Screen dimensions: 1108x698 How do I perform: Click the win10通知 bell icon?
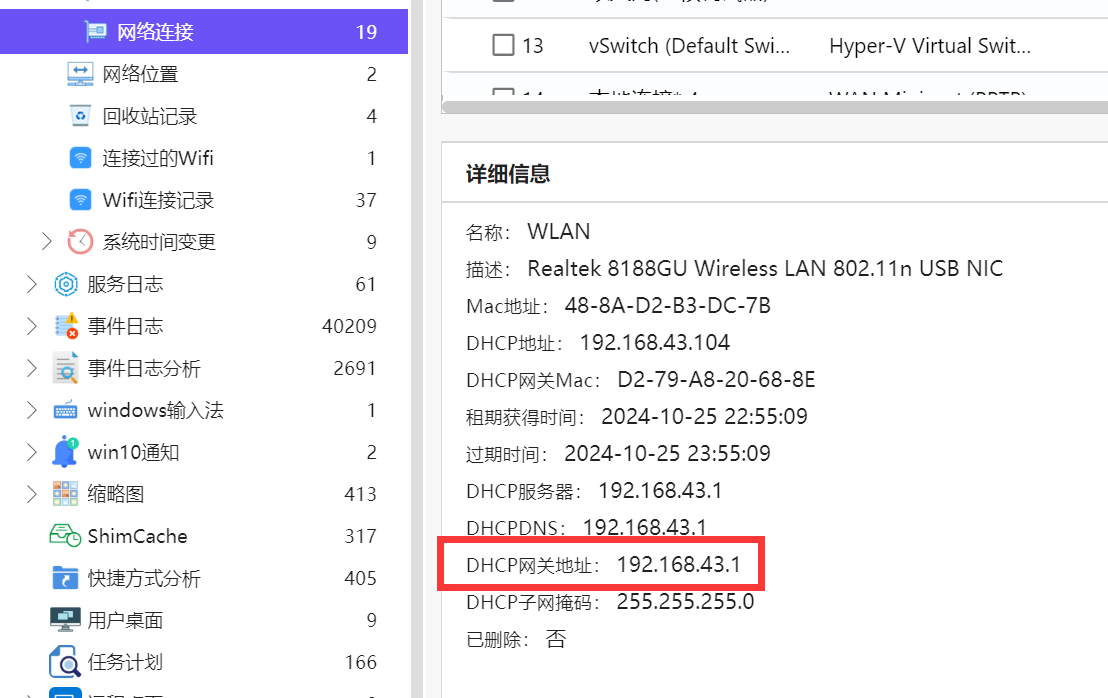(x=65, y=451)
